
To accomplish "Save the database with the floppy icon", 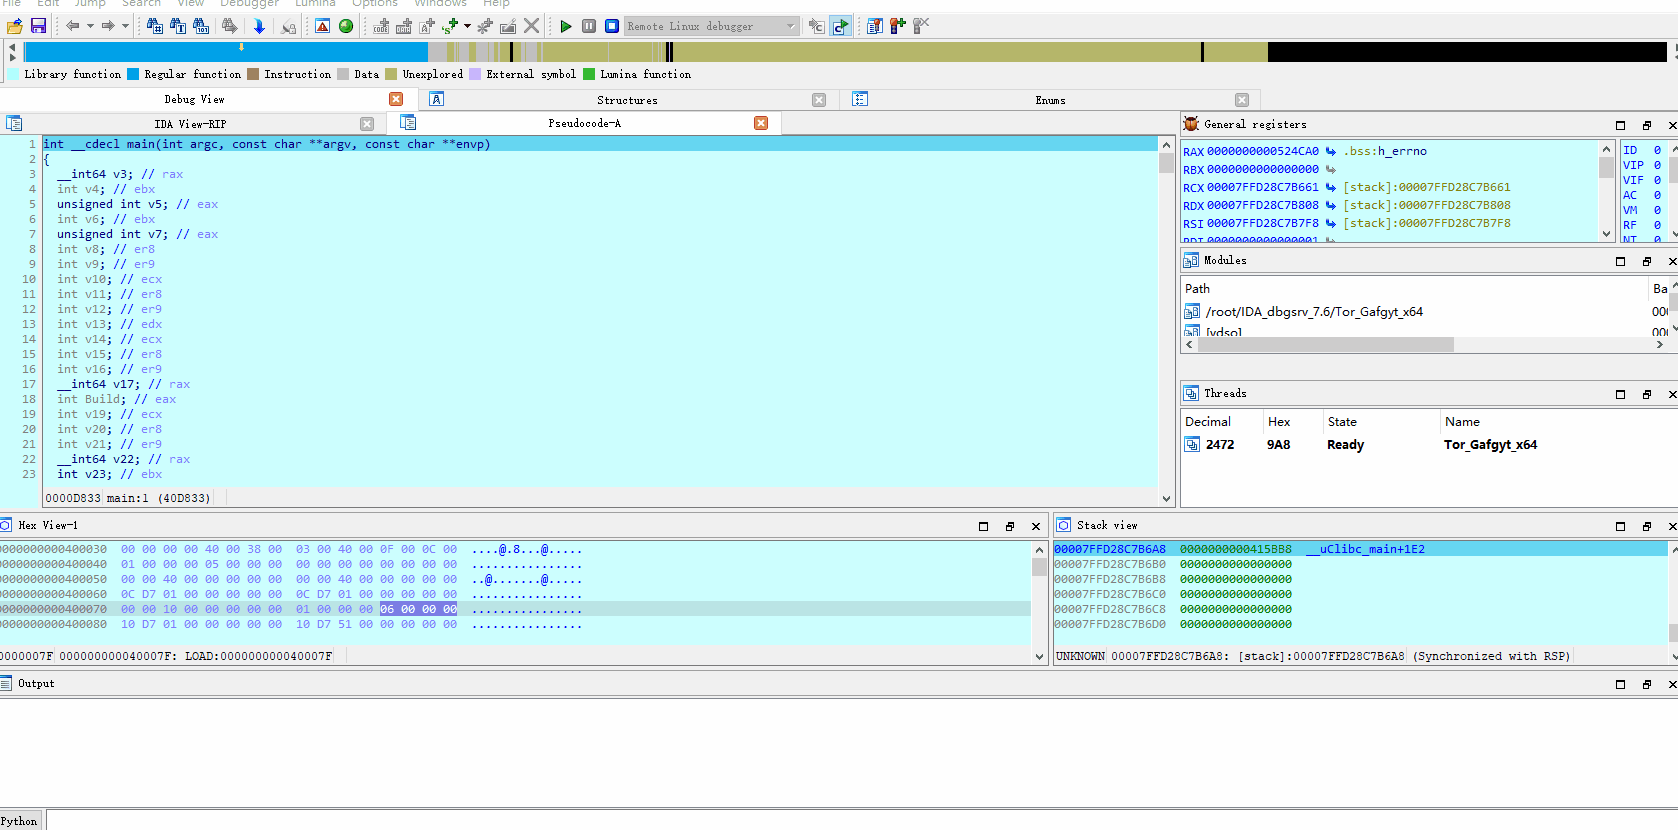I will click(x=38, y=26).
